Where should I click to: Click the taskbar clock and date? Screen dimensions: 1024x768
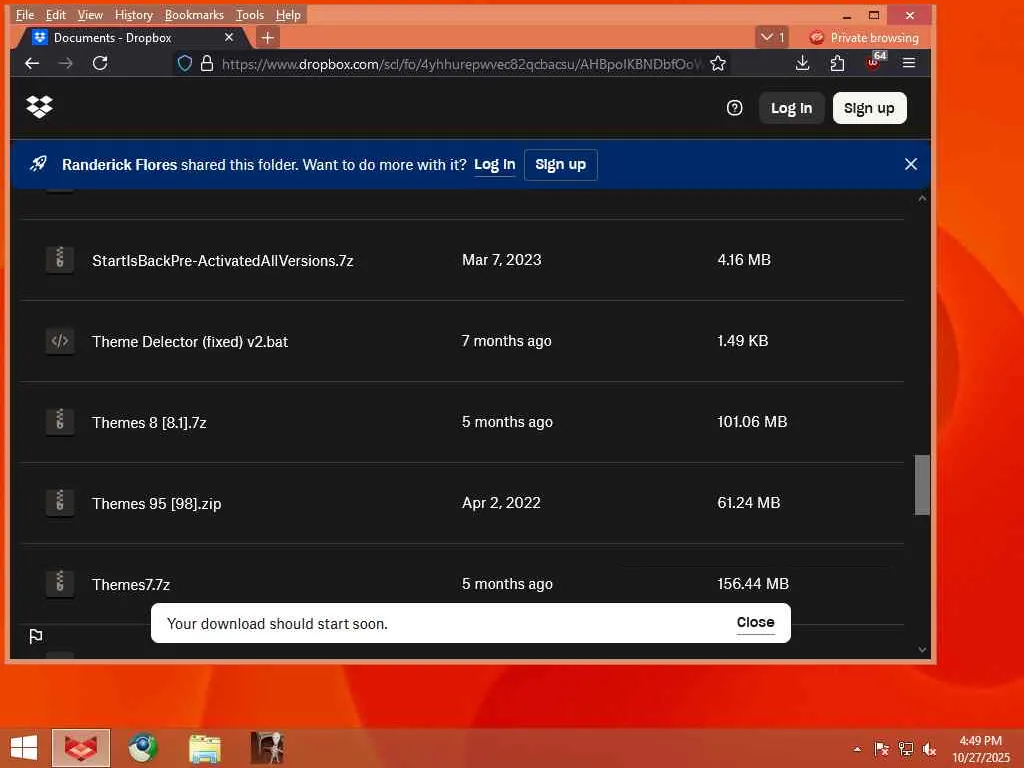(981, 749)
